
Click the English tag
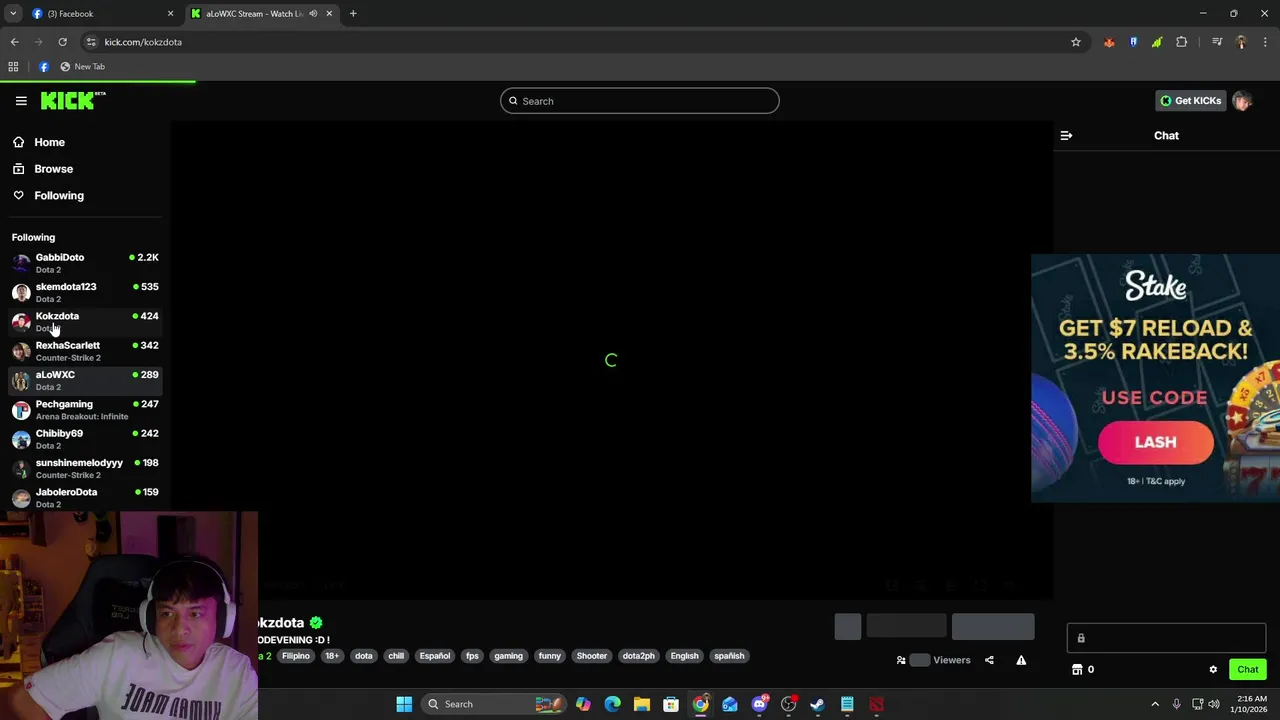click(x=684, y=656)
